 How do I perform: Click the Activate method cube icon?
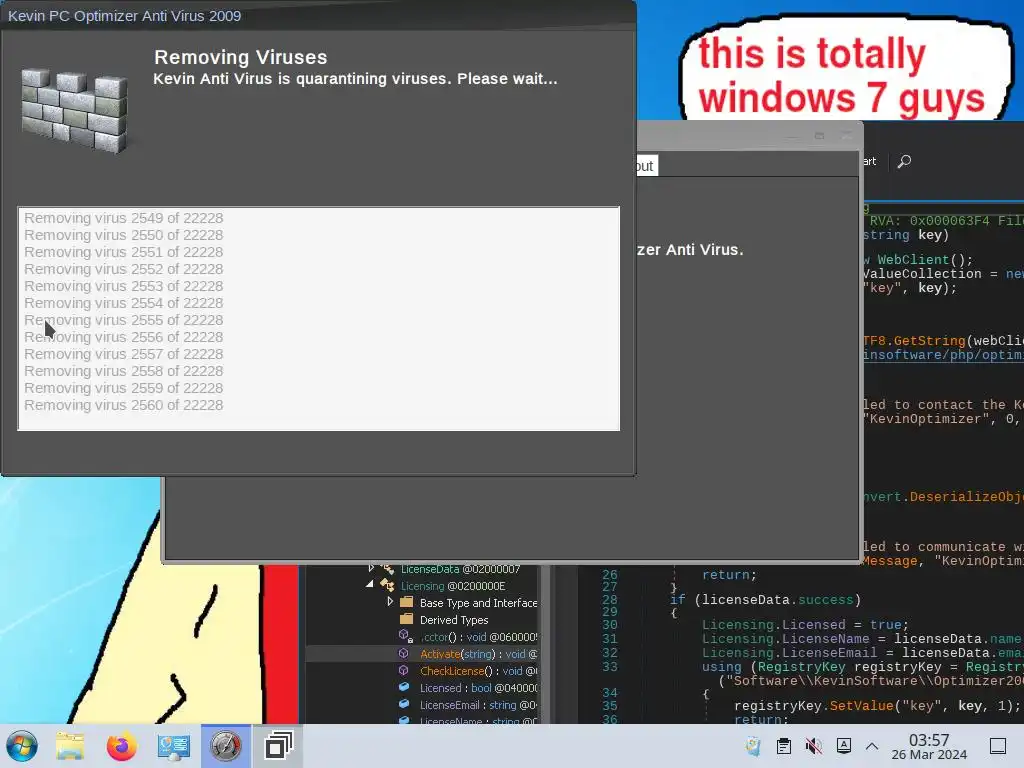click(404, 653)
